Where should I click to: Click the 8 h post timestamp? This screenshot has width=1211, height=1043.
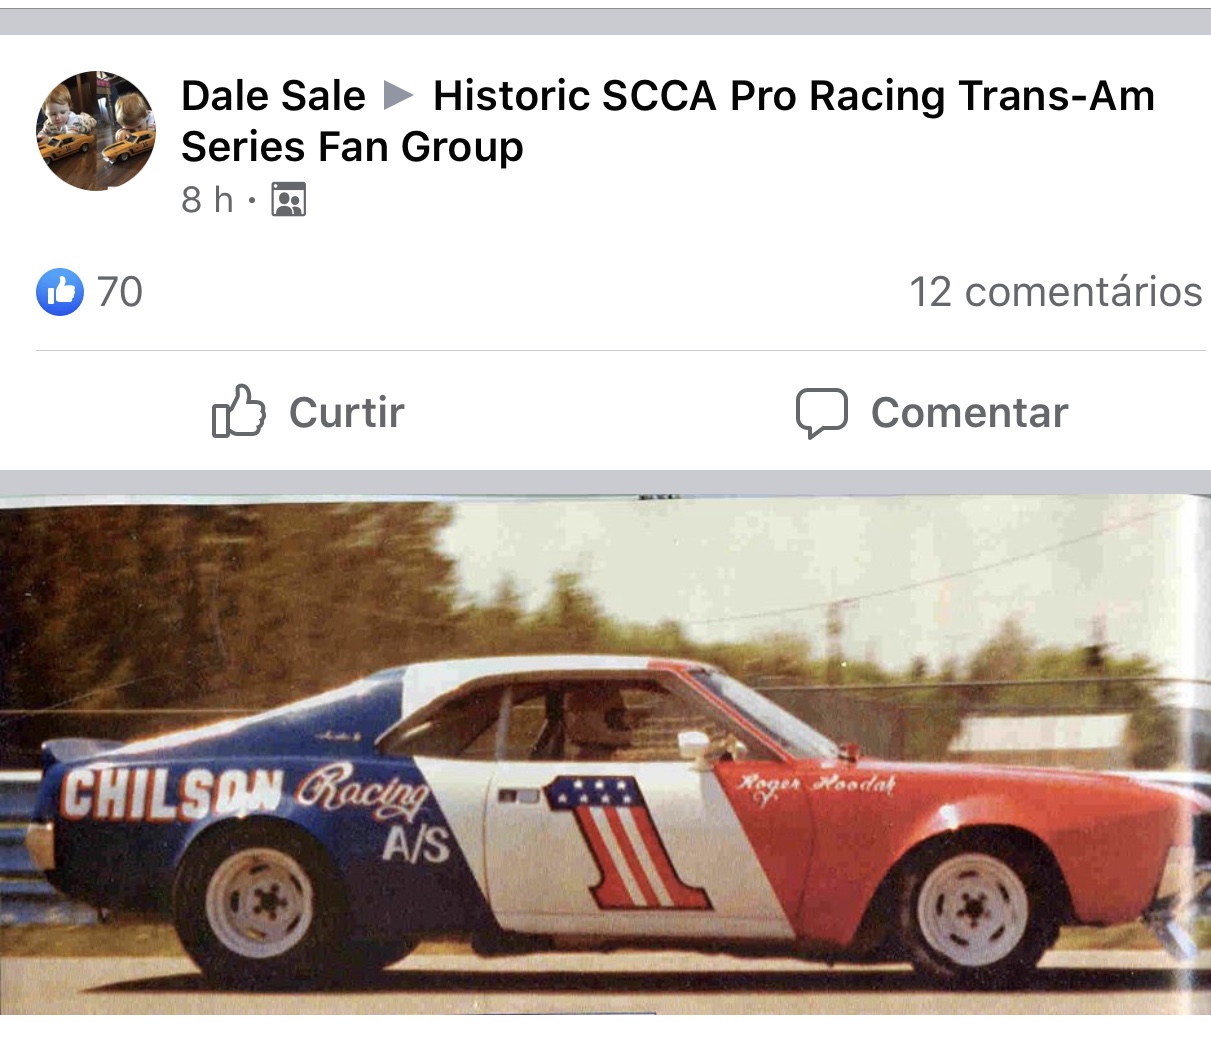(207, 200)
